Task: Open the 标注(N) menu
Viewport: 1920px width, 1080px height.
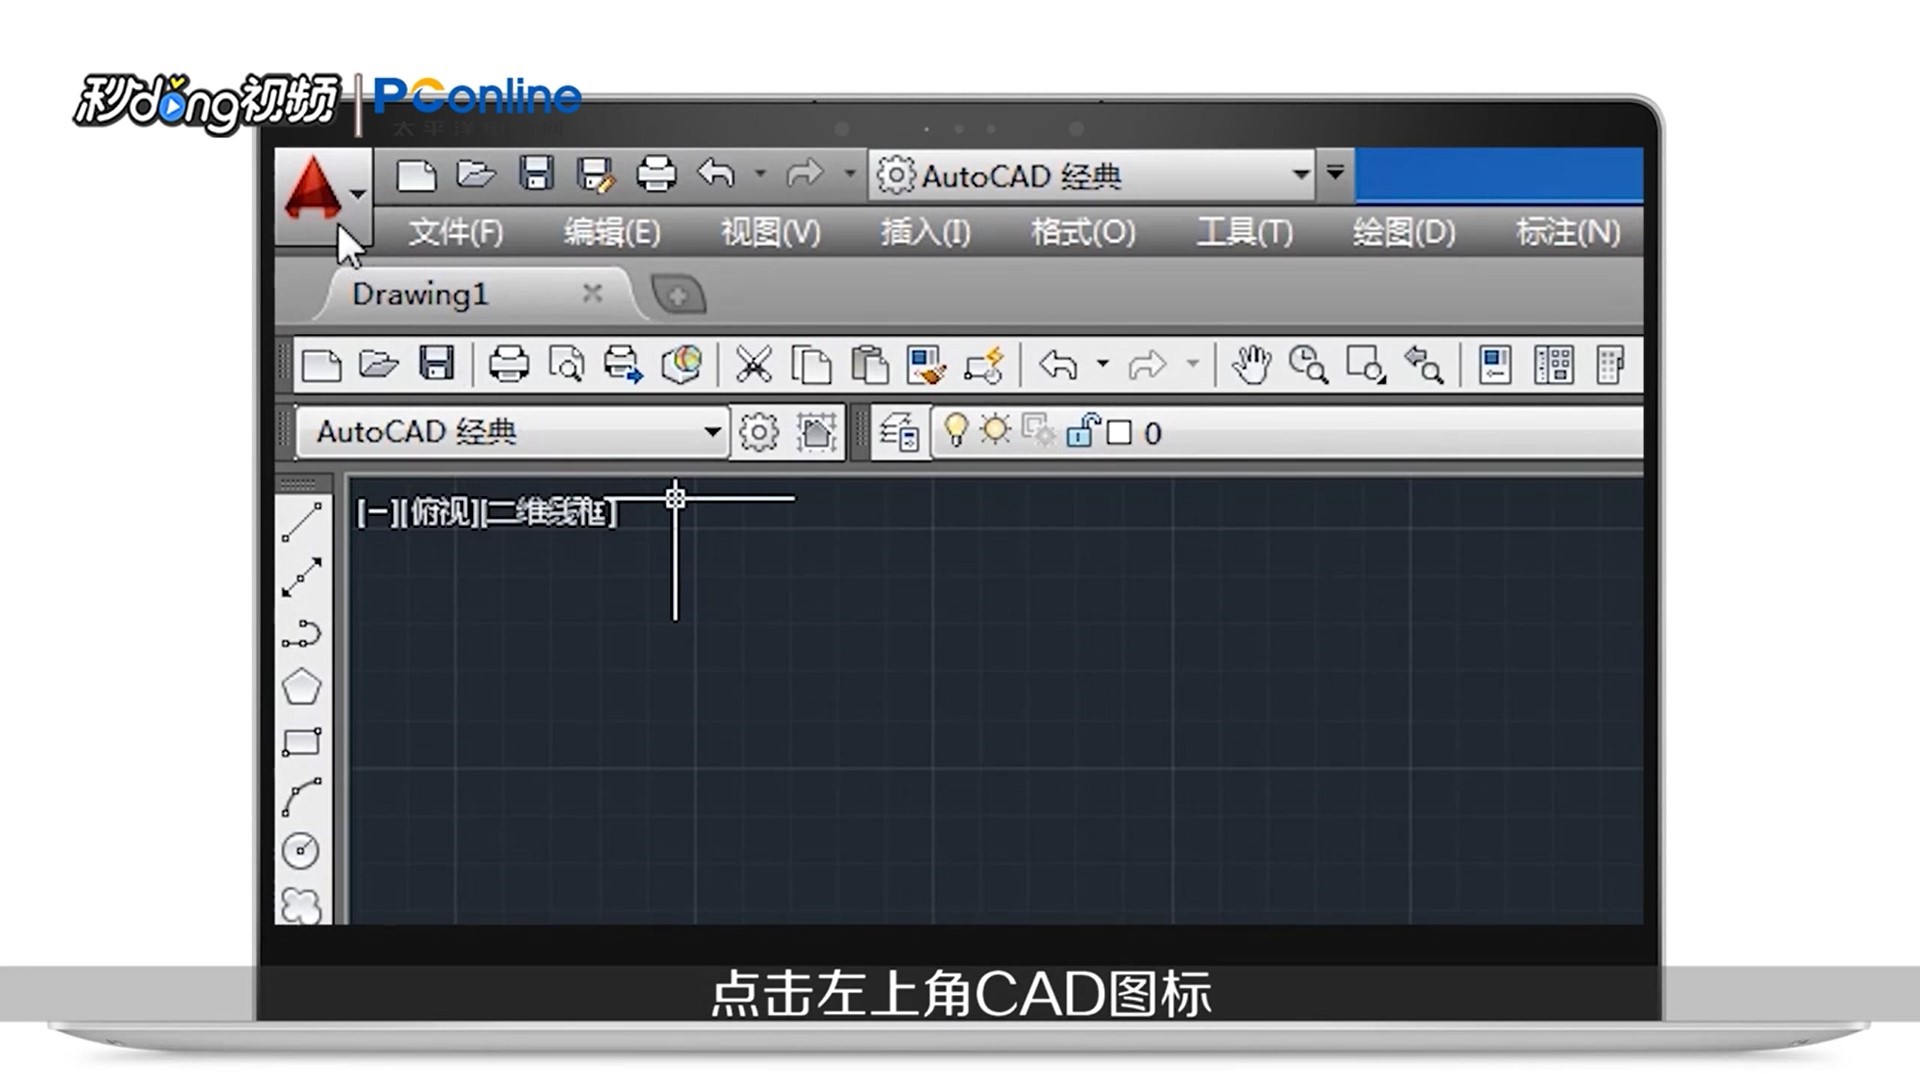Action: click(x=1567, y=232)
